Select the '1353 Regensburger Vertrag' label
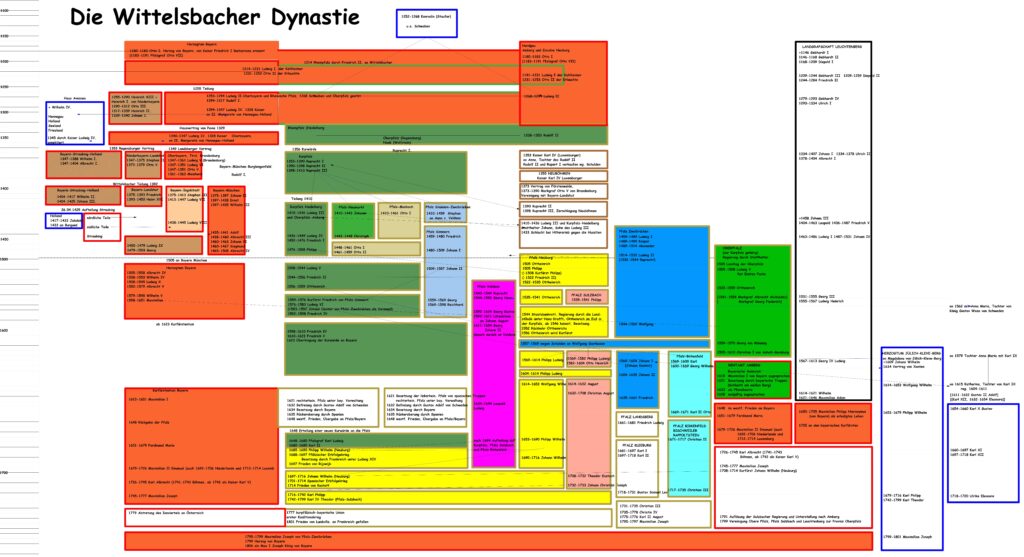The image size is (1024, 557). (x=132, y=148)
